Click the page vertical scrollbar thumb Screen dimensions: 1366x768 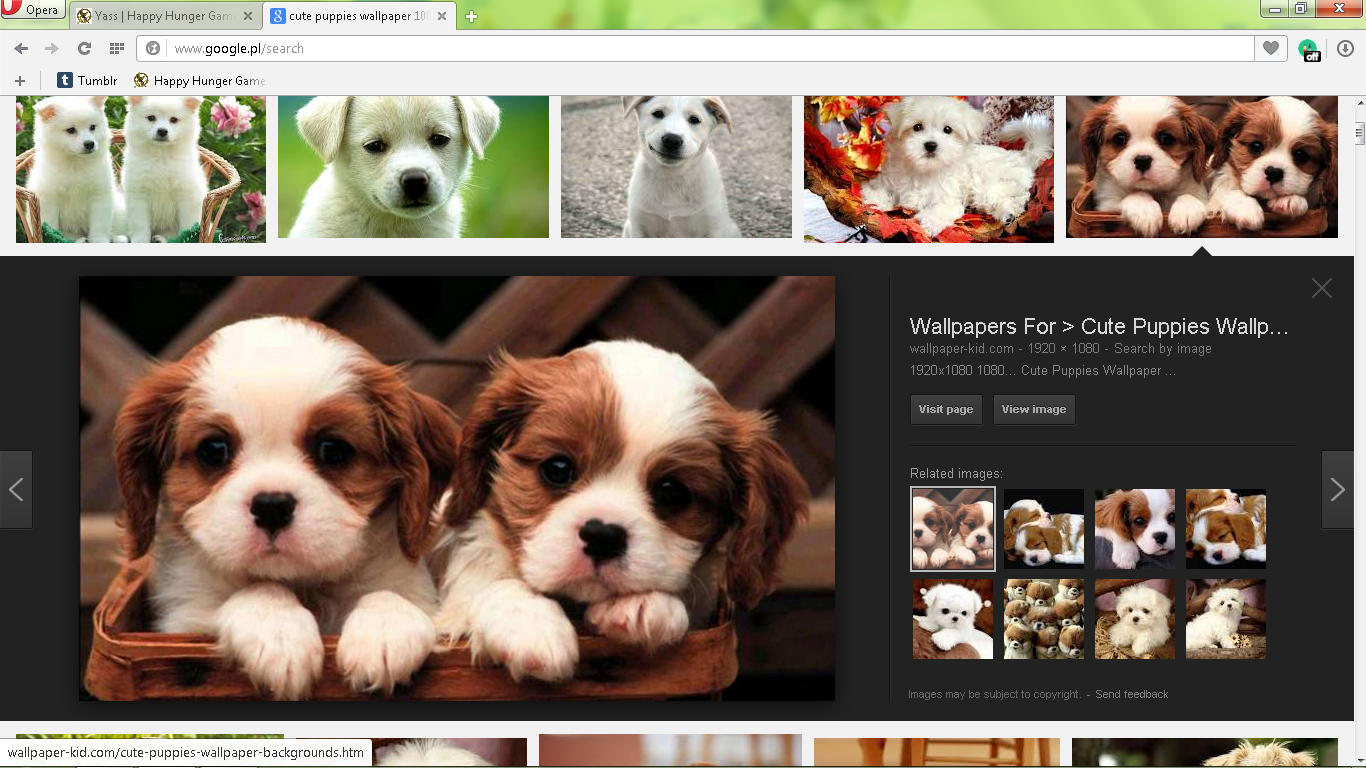click(1360, 134)
